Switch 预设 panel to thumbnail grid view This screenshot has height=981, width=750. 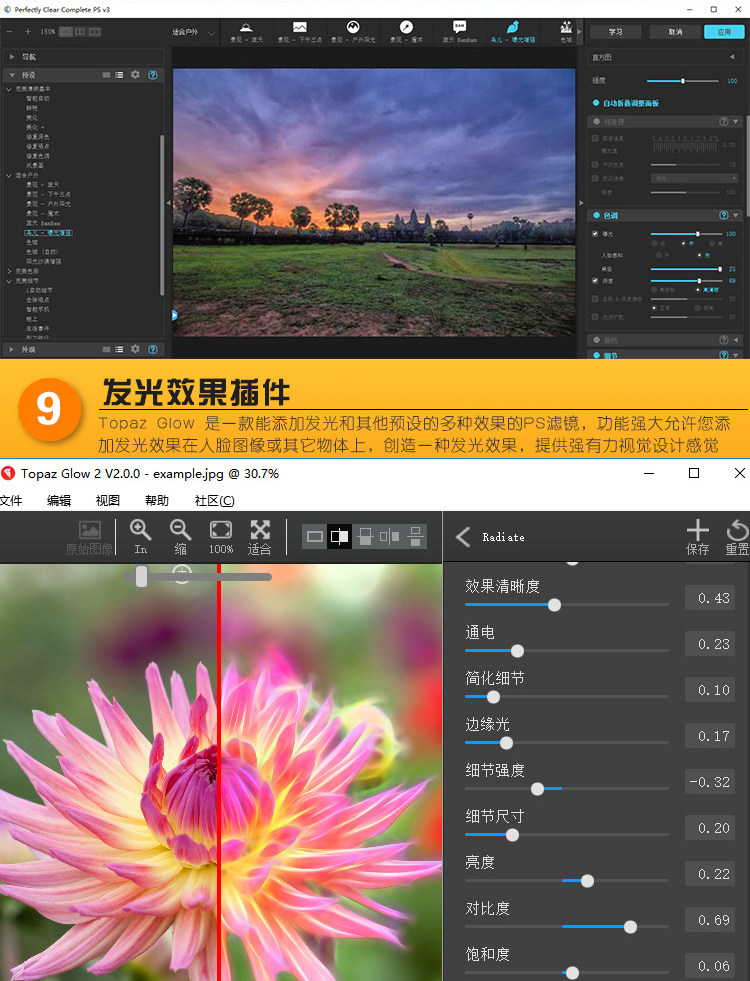click(106, 74)
